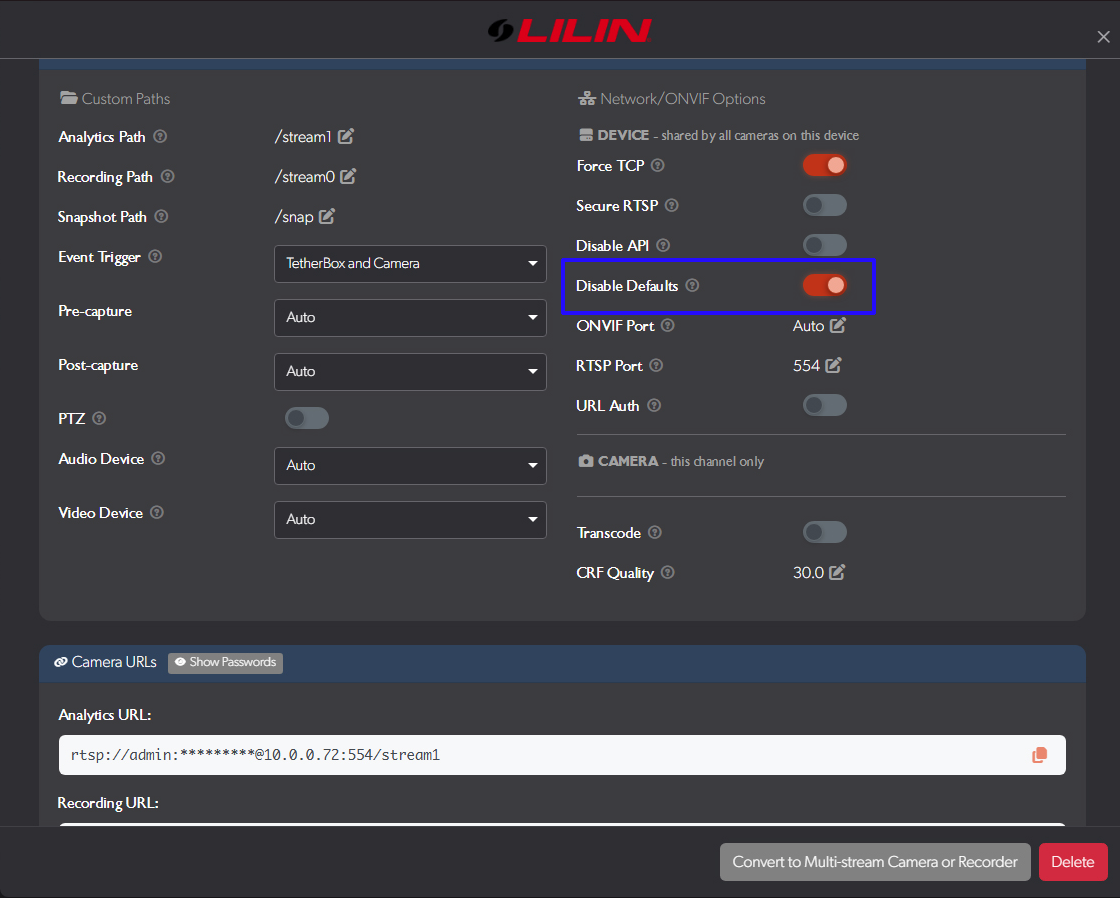Image resolution: width=1120 pixels, height=898 pixels.
Task: Click Convert to Multi-stream Camera or Recorder
Action: [875, 862]
